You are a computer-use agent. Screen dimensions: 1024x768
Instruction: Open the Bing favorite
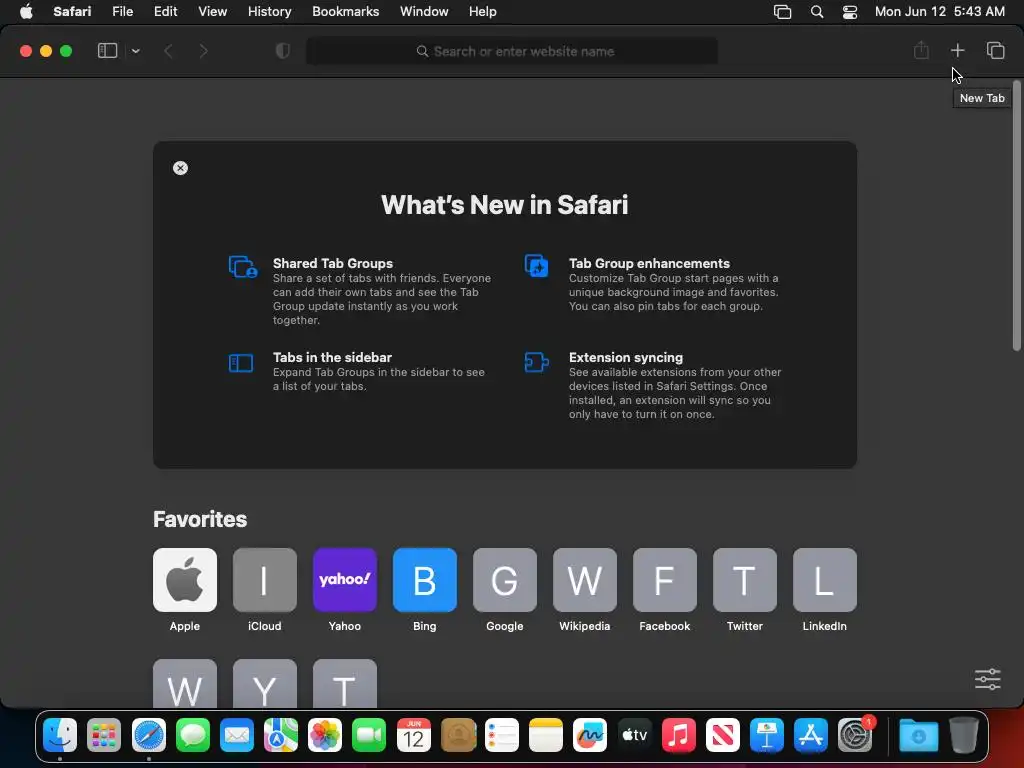click(424, 580)
